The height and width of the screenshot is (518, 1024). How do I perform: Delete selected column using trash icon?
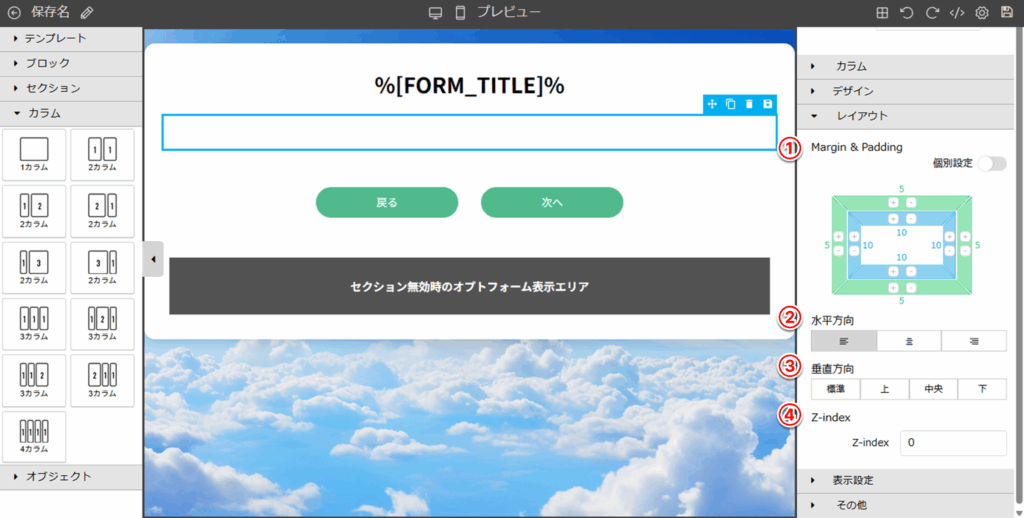coord(749,104)
